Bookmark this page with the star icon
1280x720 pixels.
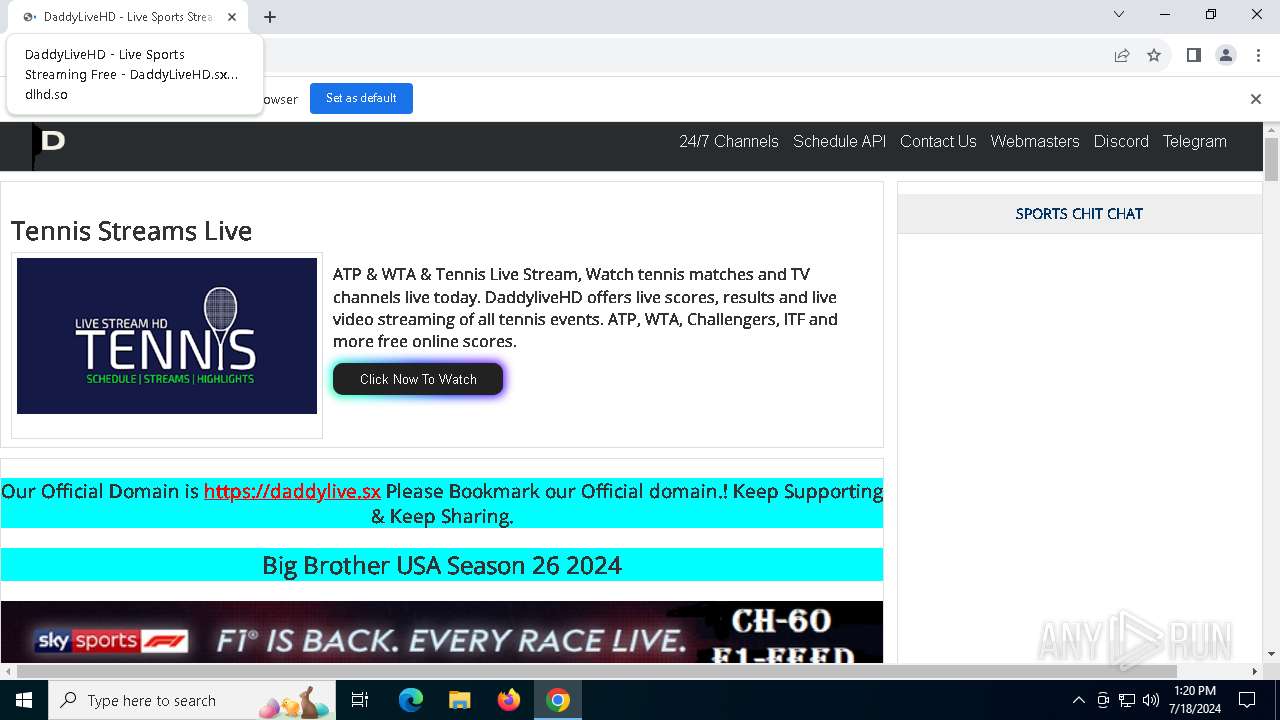(1154, 55)
